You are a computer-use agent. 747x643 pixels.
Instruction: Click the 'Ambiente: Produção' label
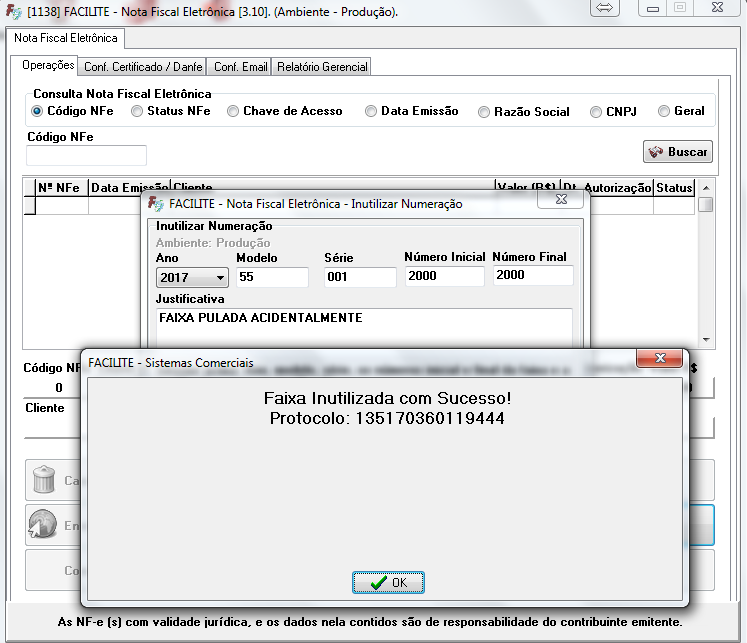click(213, 242)
